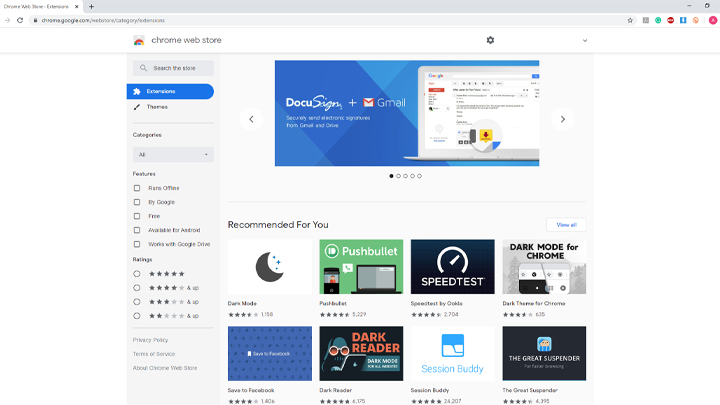Select Extensions in the sidebar
720x405 pixels.
(170, 91)
